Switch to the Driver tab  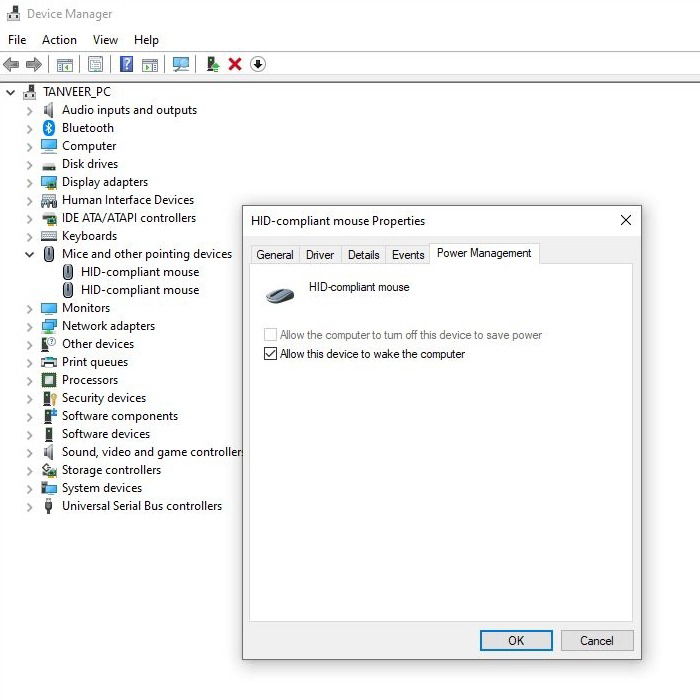coord(320,254)
